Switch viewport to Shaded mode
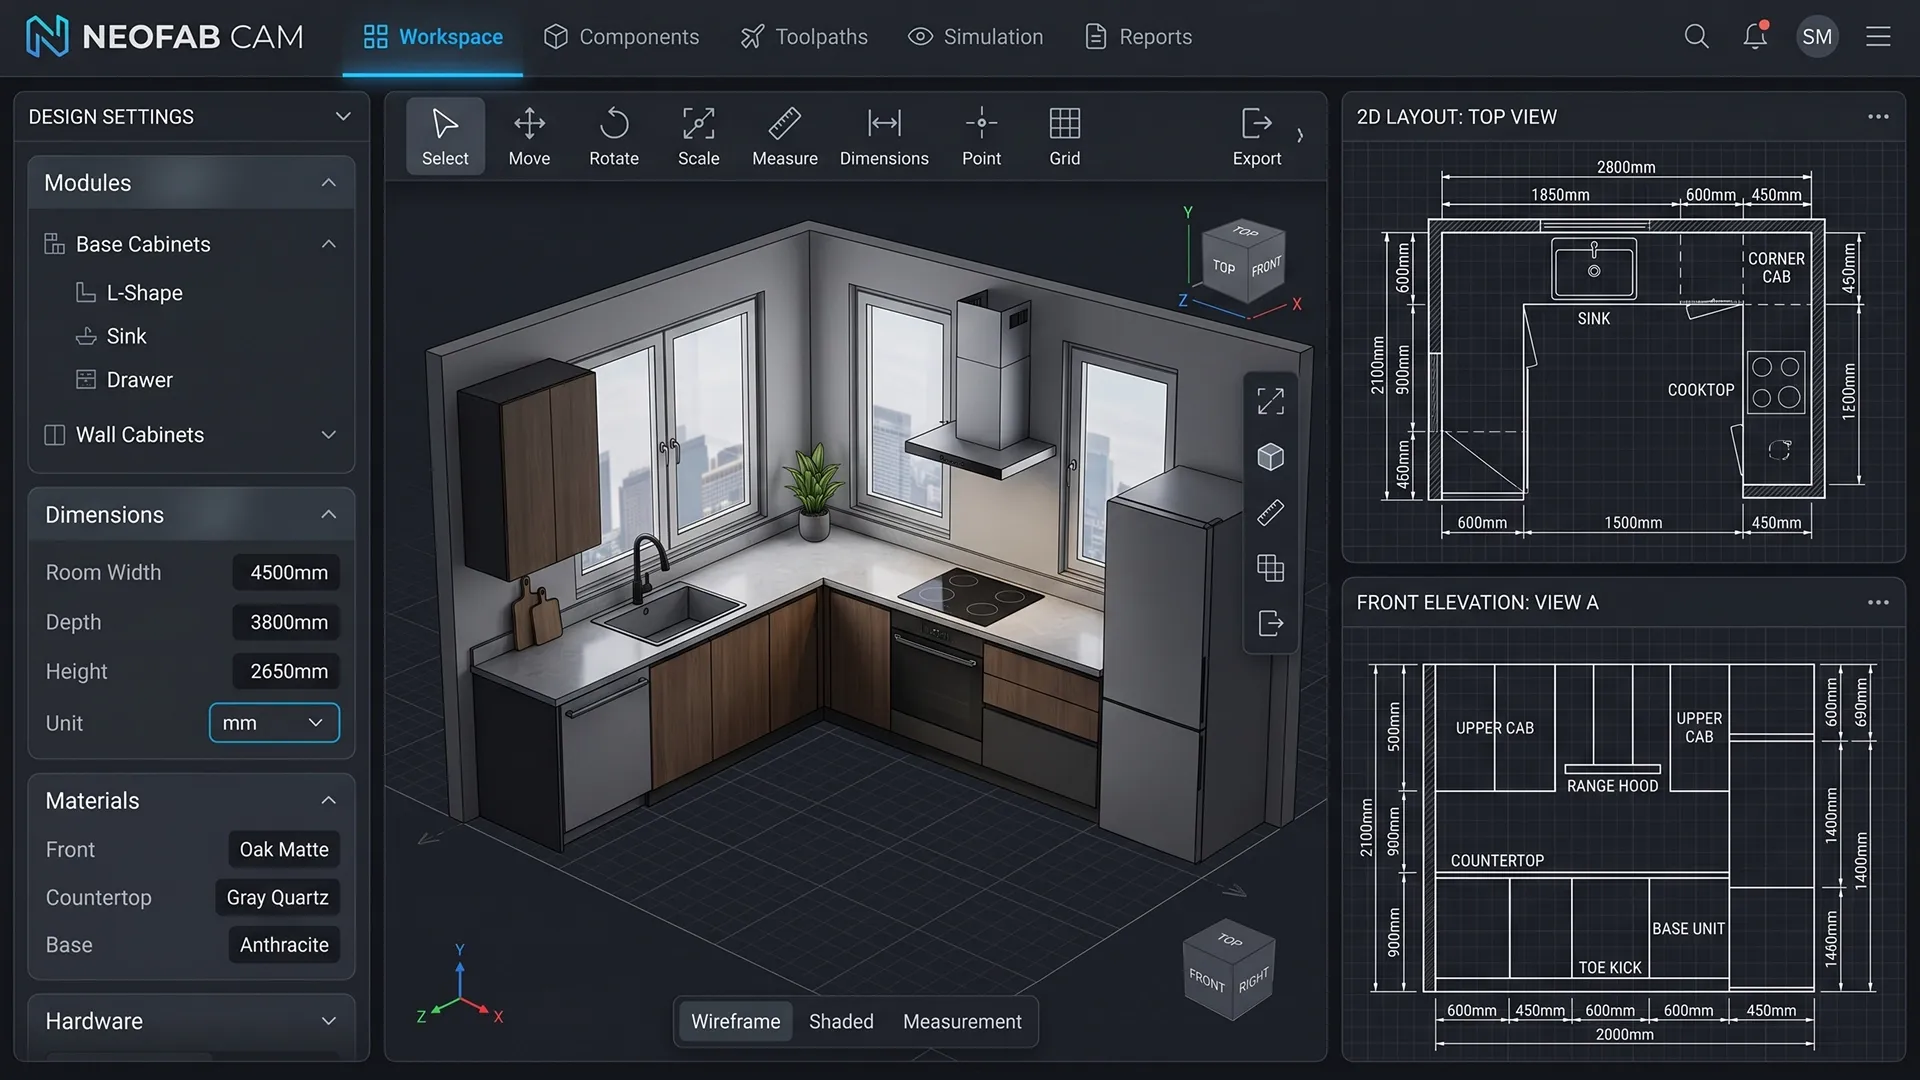The height and width of the screenshot is (1080, 1920). tap(840, 1021)
